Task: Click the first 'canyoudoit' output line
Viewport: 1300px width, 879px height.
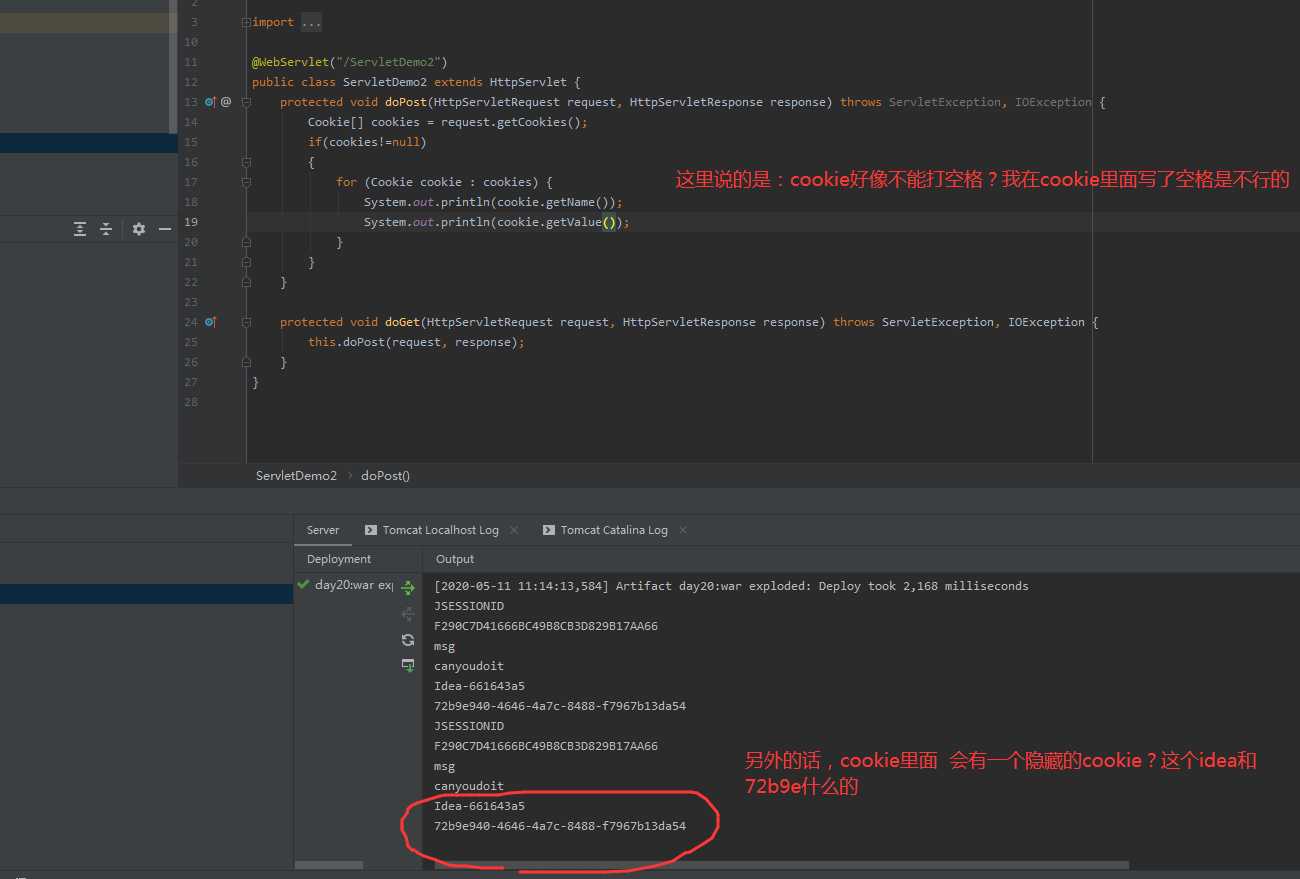Action: point(469,666)
